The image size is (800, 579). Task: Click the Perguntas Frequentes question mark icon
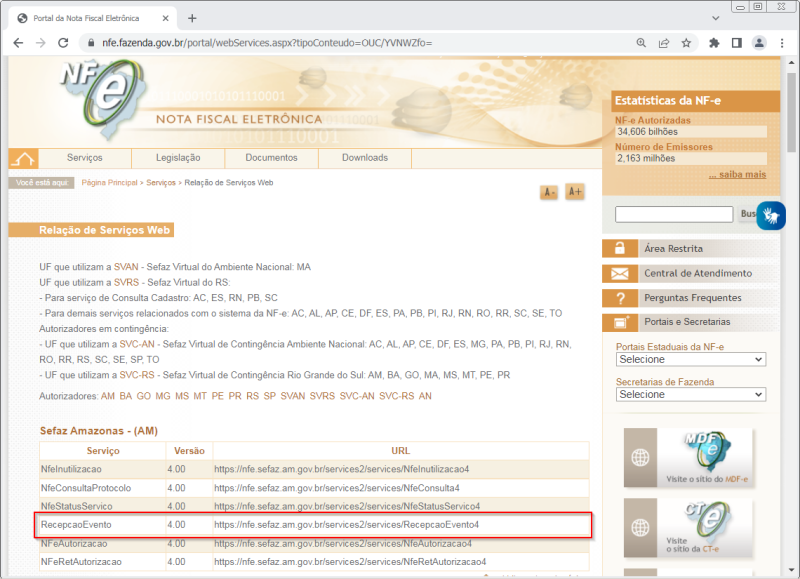(x=622, y=298)
